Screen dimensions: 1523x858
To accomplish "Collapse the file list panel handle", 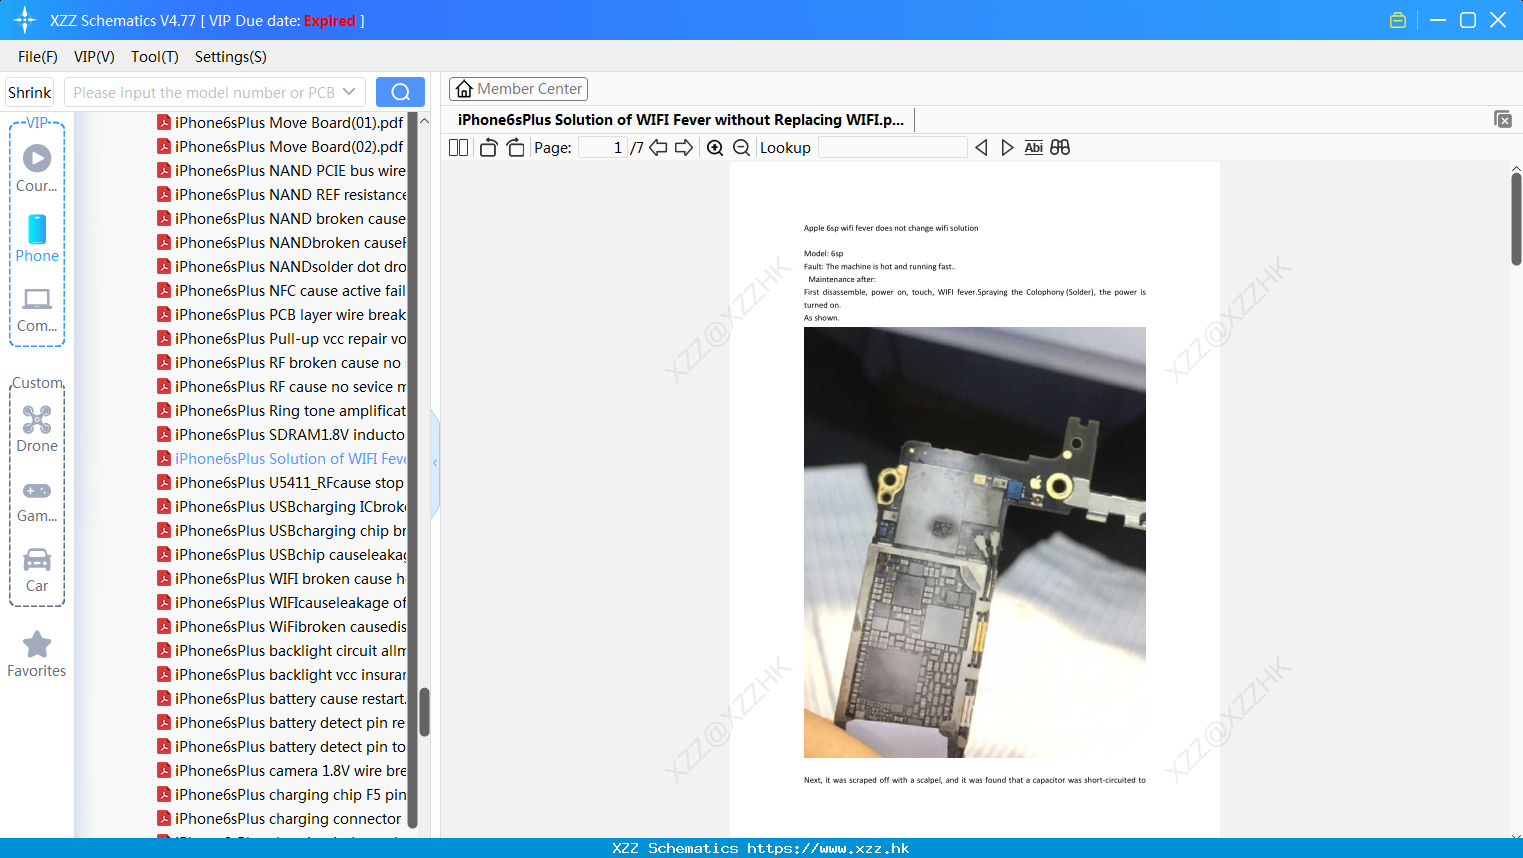I will pos(435,463).
